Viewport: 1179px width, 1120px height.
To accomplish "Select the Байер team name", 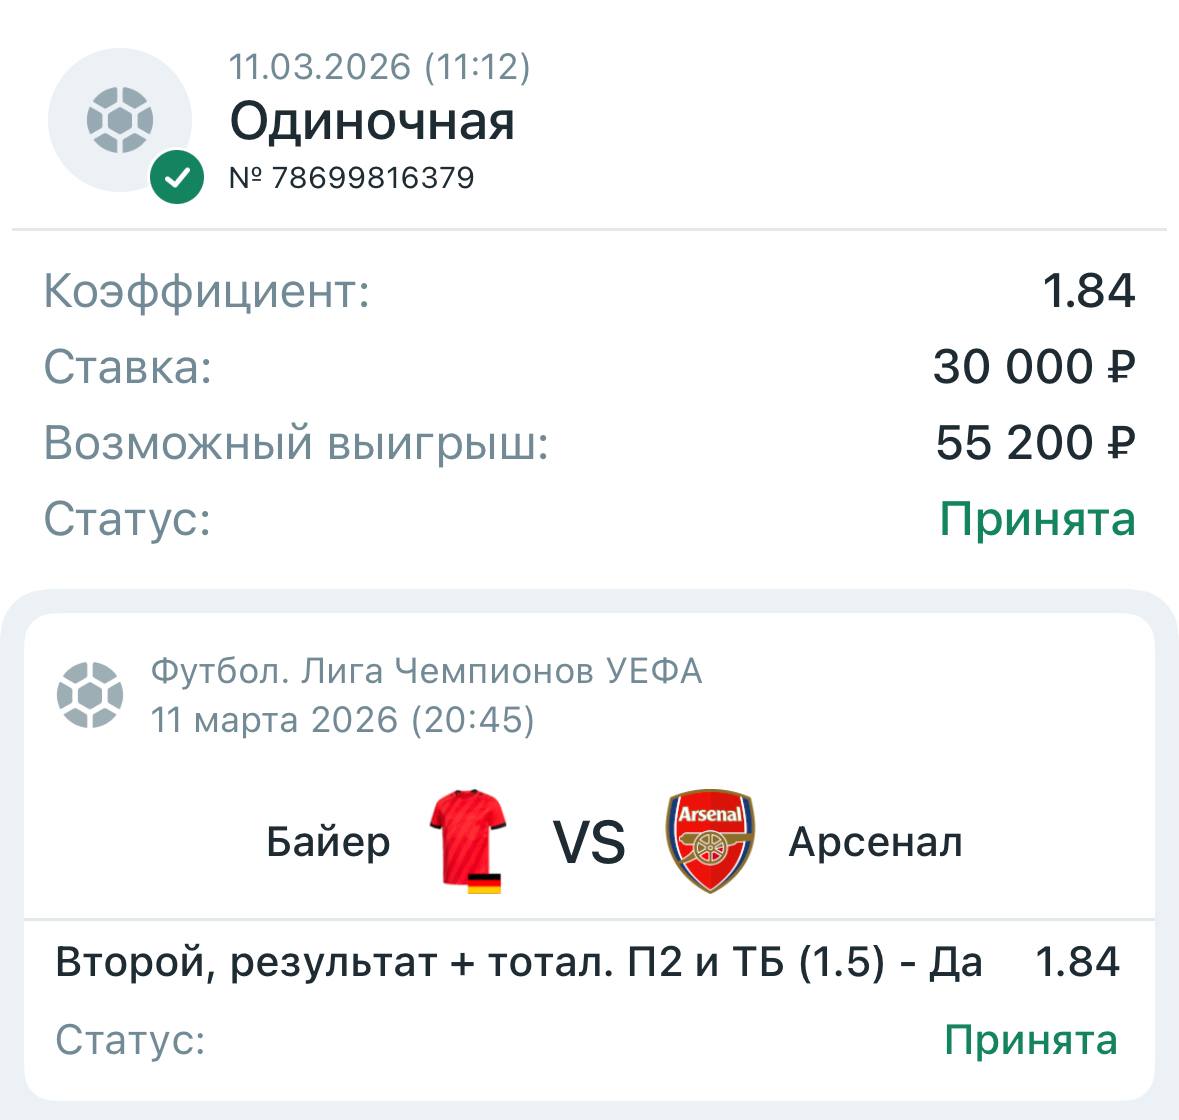I will click(328, 842).
